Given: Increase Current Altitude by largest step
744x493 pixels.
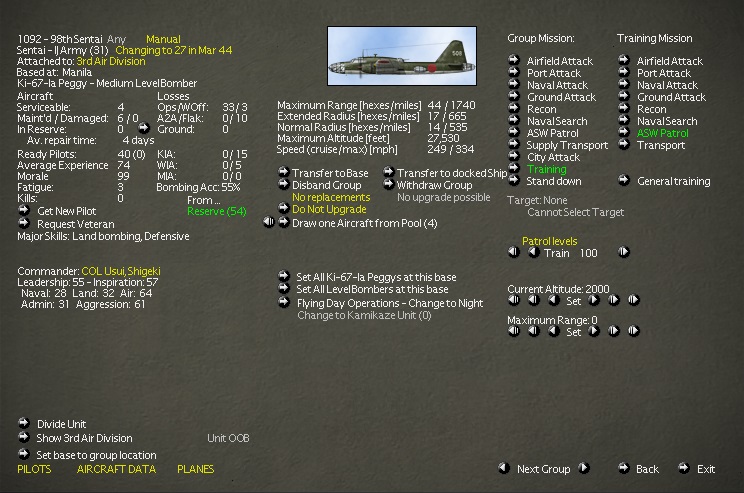Looking at the screenshot, I should coord(633,300).
